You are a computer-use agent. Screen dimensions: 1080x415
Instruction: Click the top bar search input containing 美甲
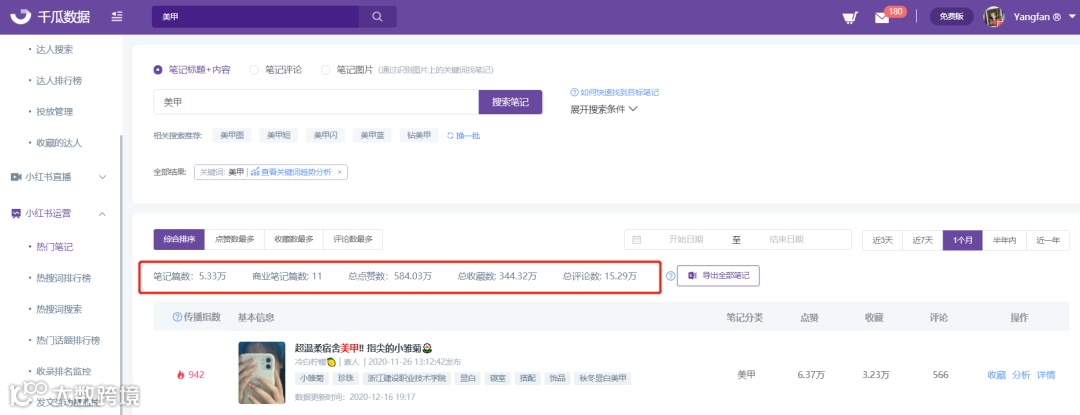pyautogui.click(x=256, y=17)
